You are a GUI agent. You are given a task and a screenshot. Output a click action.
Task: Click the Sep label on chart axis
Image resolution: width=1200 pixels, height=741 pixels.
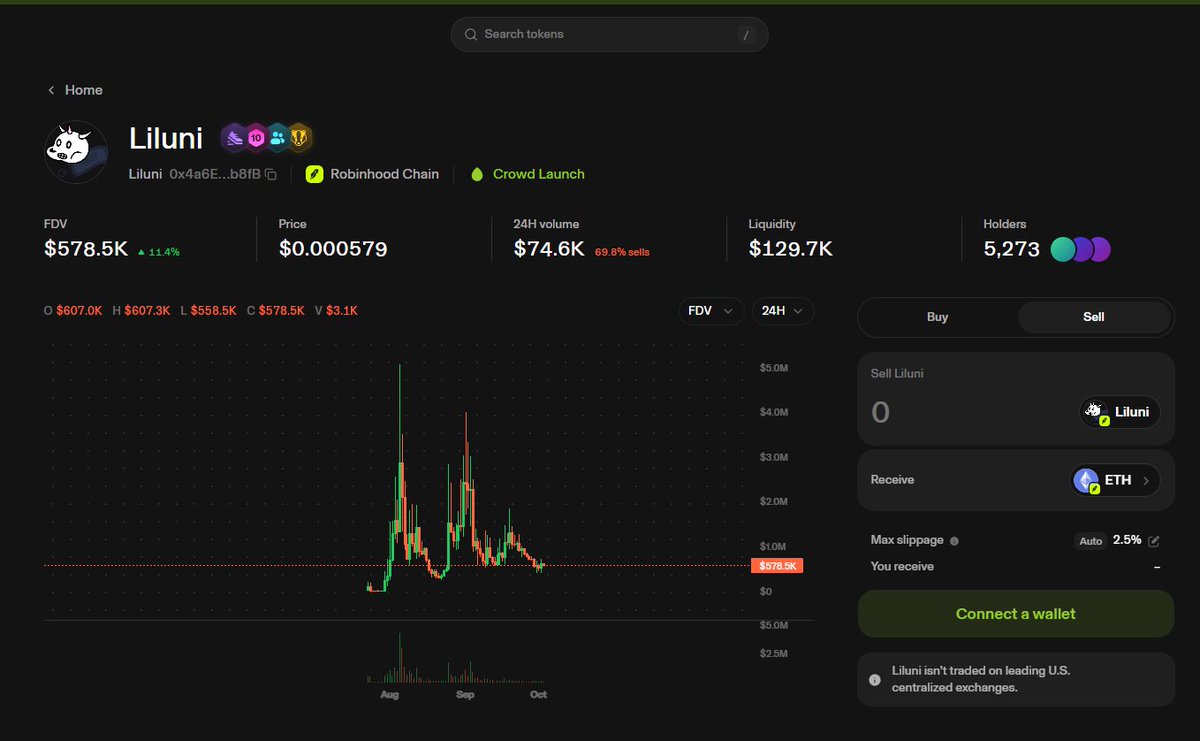[465, 694]
